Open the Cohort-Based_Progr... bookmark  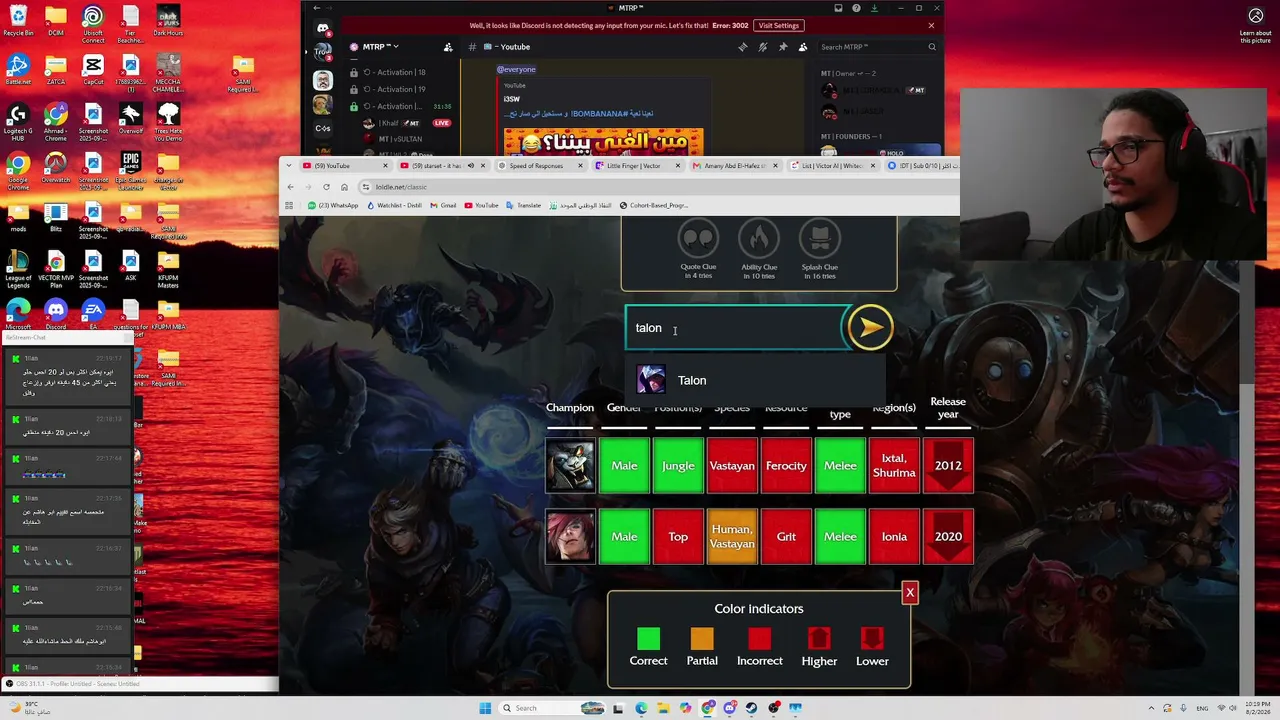pyautogui.click(x=654, y=205)
